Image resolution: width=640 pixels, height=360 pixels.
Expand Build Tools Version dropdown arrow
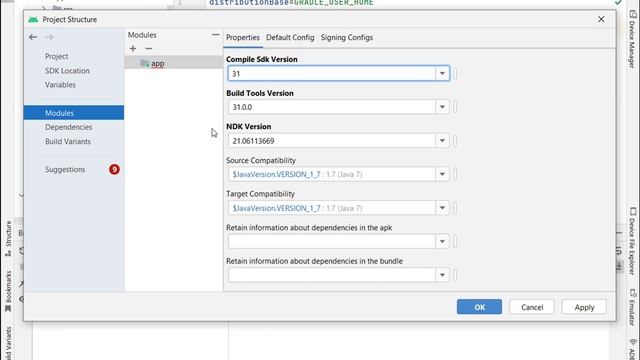(x=442, y=107)
